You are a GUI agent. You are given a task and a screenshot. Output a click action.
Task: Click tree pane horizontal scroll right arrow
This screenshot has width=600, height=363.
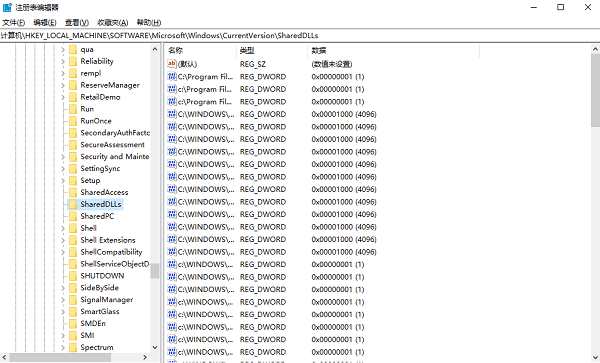[145, 357]
